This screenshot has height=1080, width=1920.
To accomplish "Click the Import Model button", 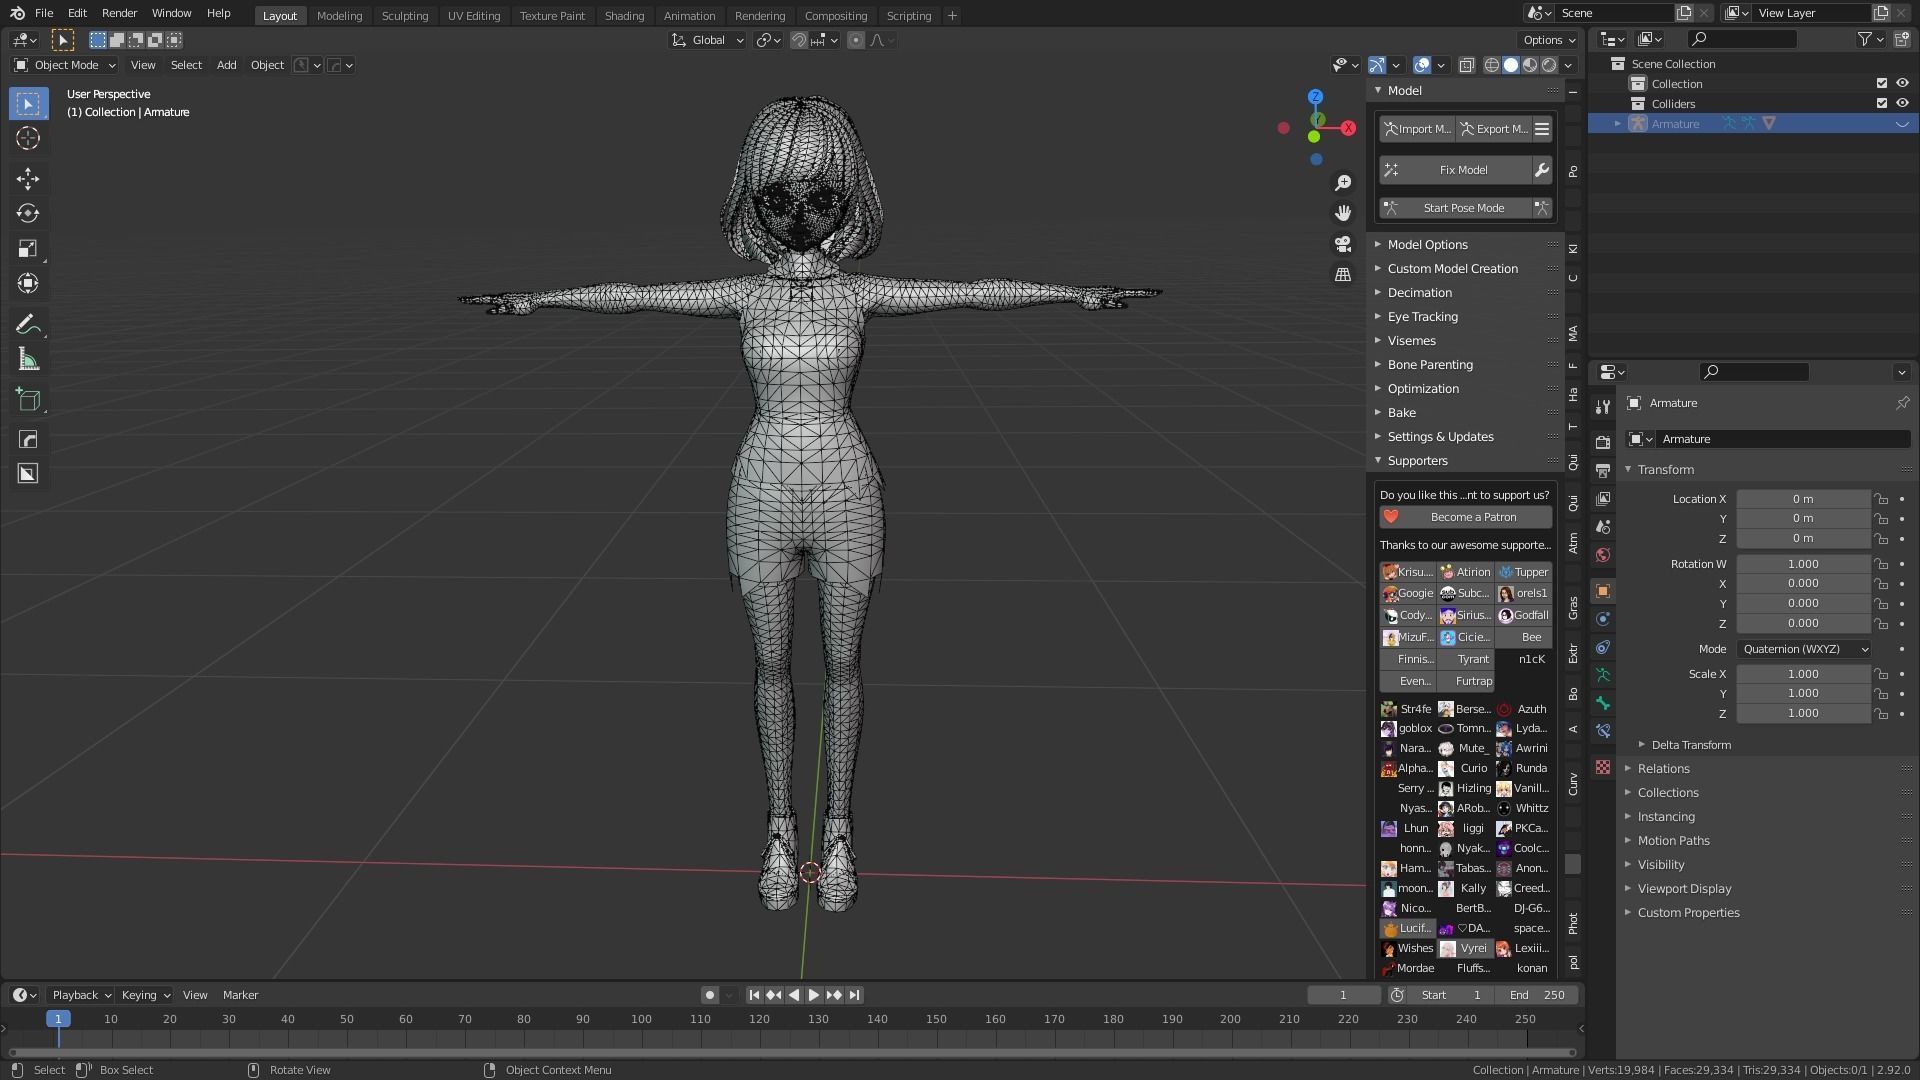I will tap(1417, 129).
